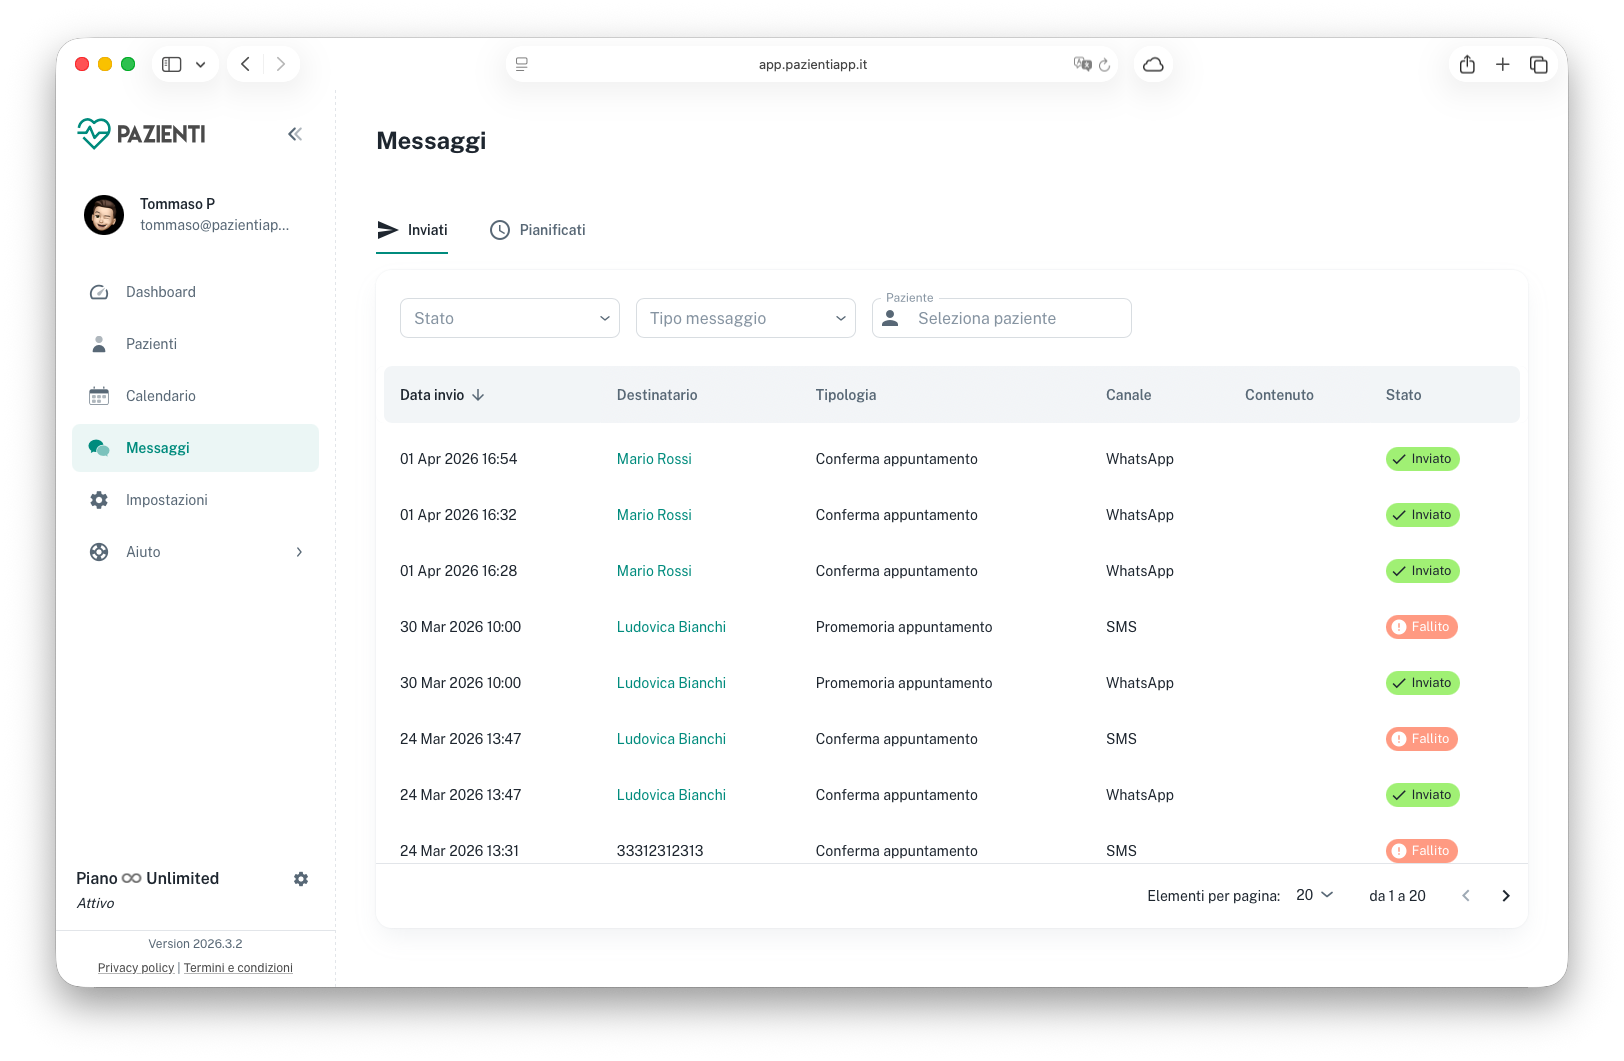Viewport: 1624px width, 1061px height.
Task: Show the browser tab overview
Action: 1538,65
